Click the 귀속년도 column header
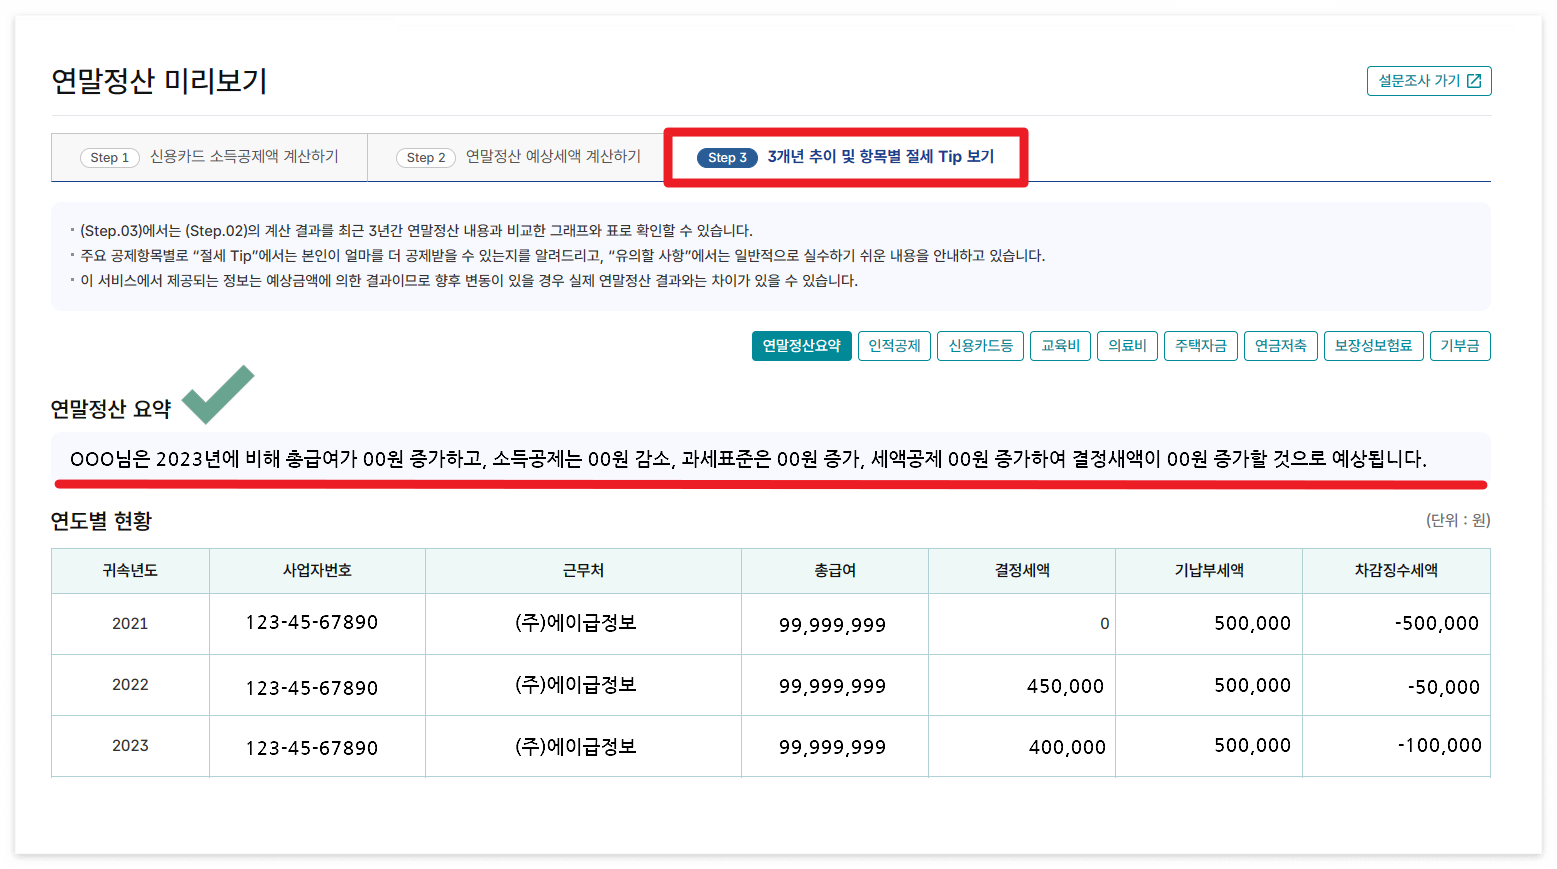 tap(130, 570)
